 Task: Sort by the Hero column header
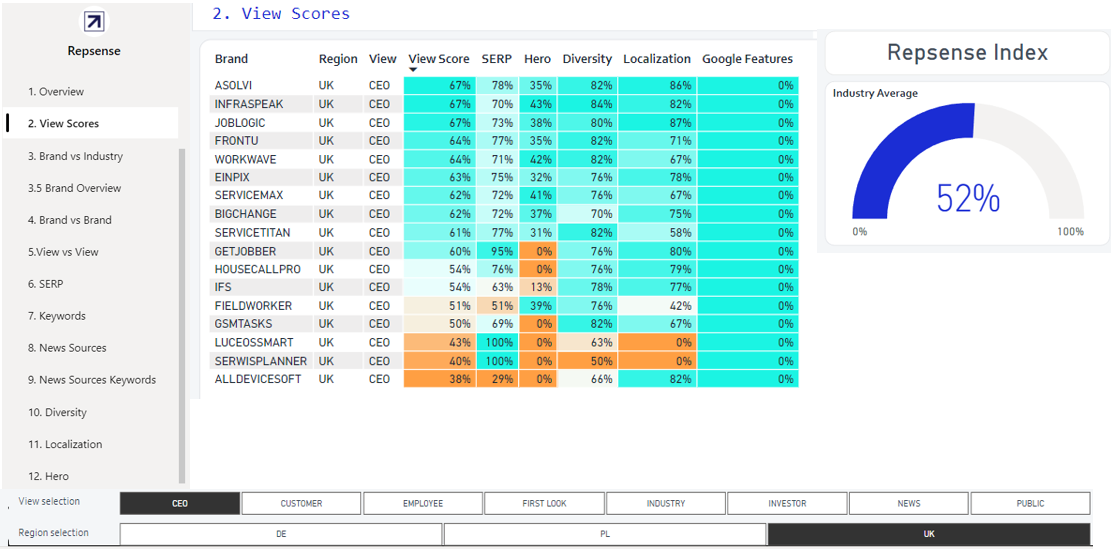point(537,59)
